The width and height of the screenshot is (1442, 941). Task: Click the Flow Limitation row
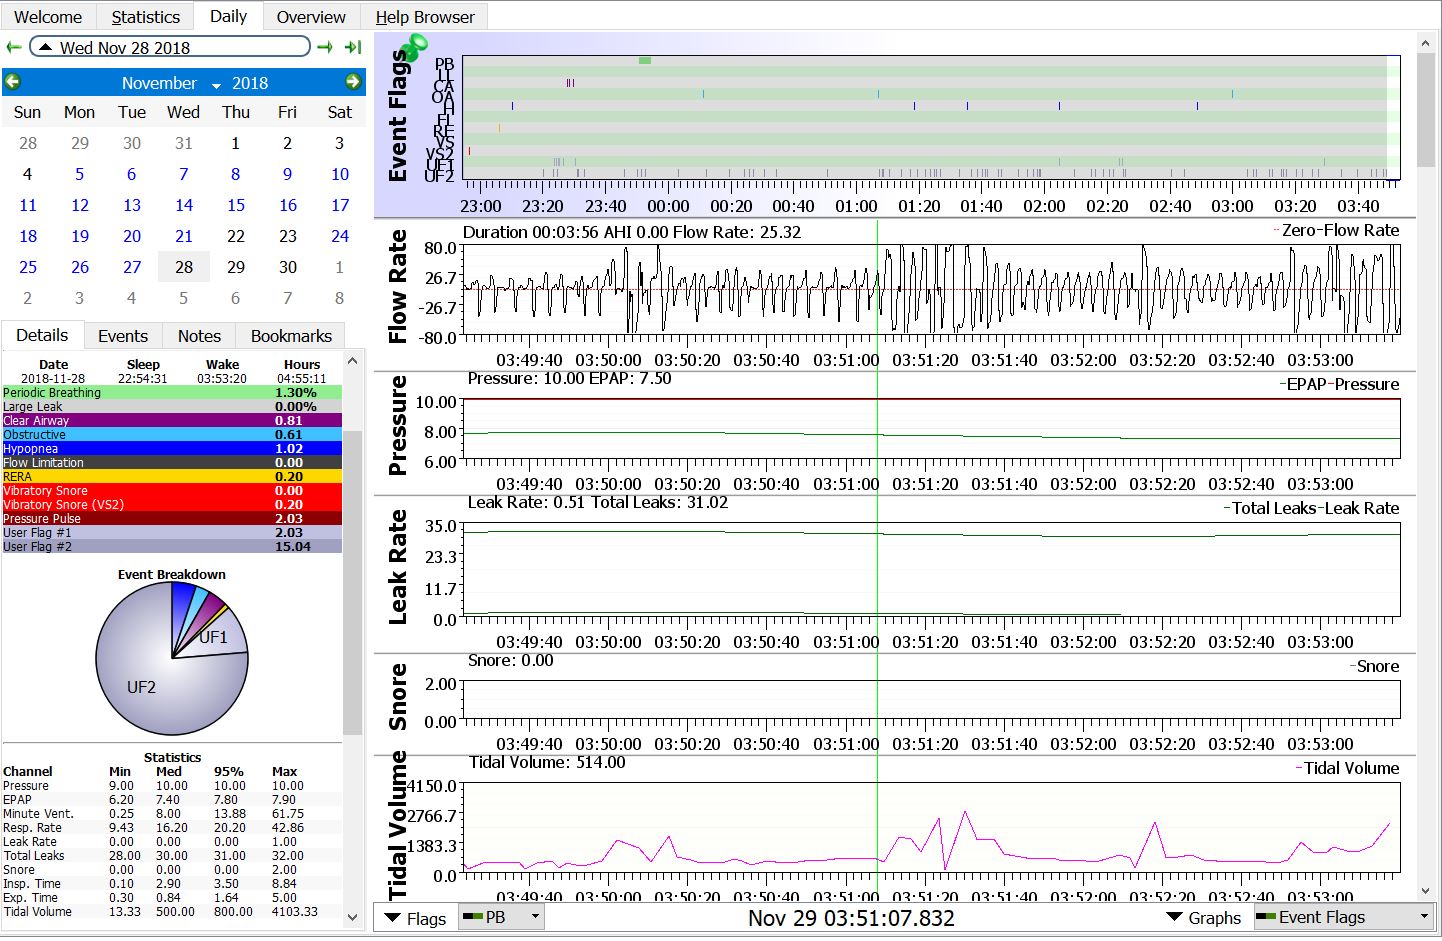pyautogui.click(x=172, y=463)
